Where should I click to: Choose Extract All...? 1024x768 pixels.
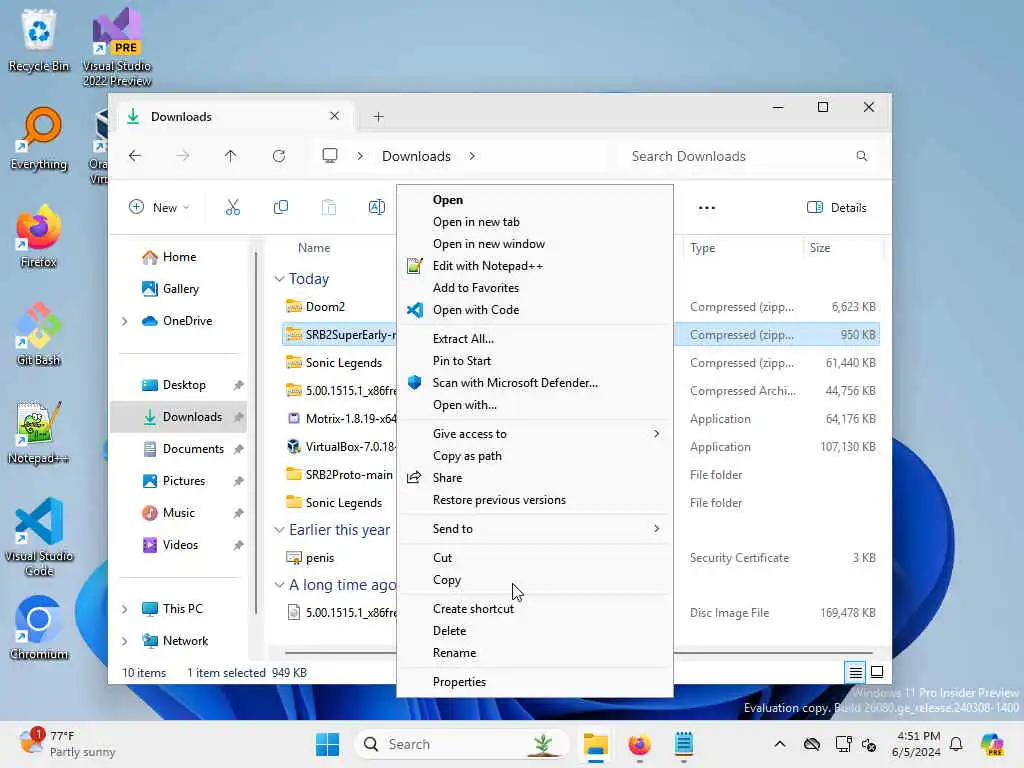click(535, 338)
